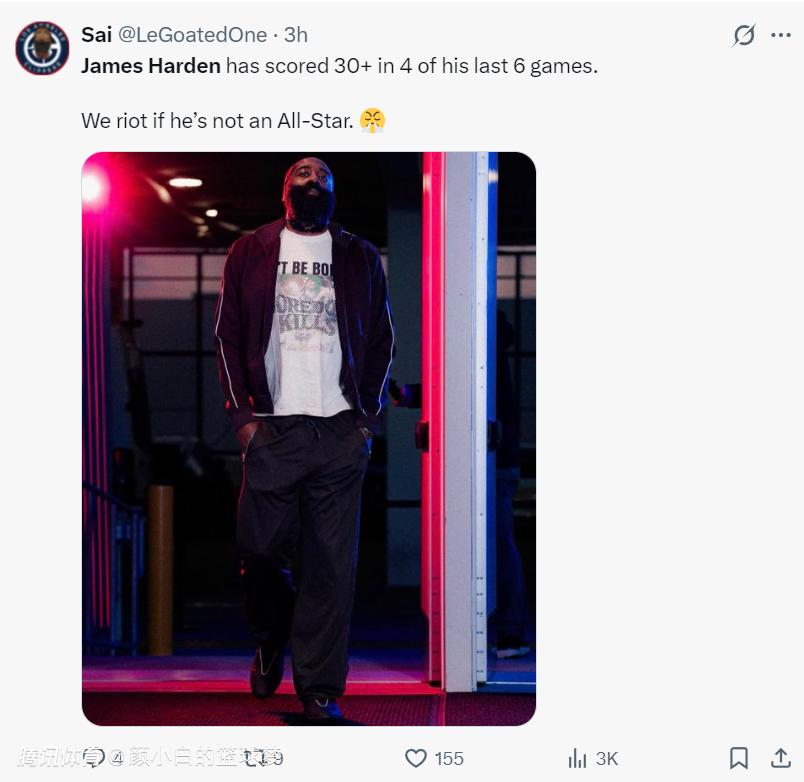Click the reply count number 4
The image size is (804, 782).
[x=118, y=759]
